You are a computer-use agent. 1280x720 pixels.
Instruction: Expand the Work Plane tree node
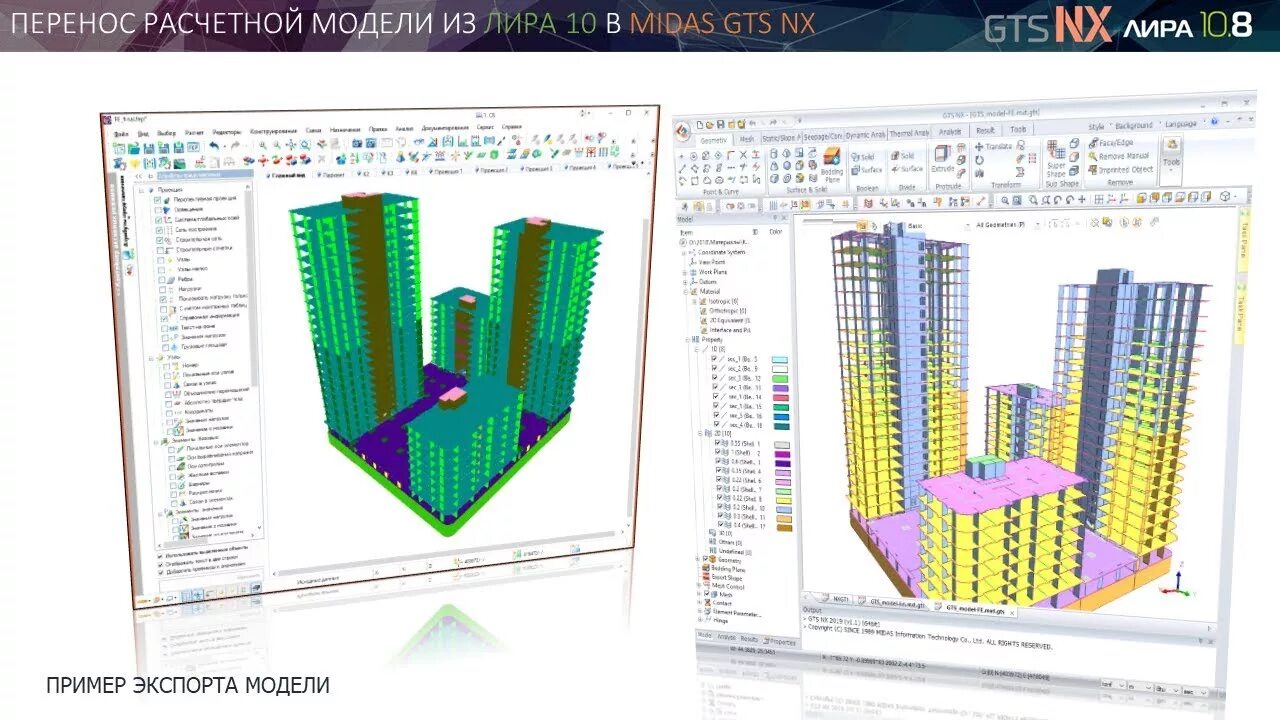(684, 272)
